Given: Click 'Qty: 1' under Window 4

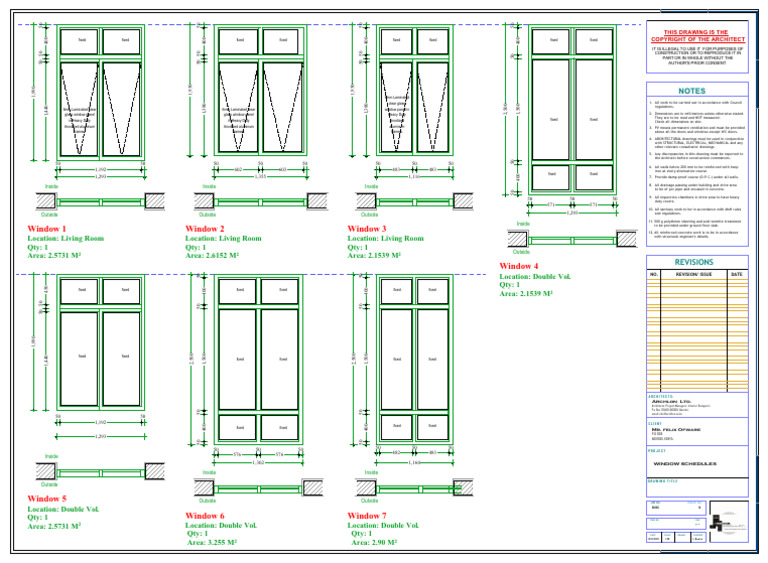Looking at the screenshot, I should tap(509, 285).
